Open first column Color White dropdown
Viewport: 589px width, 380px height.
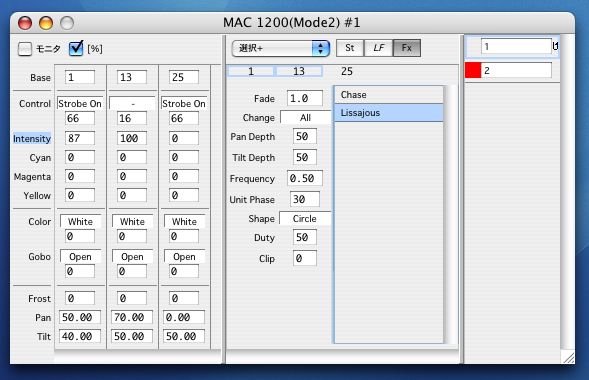point(80,222)
